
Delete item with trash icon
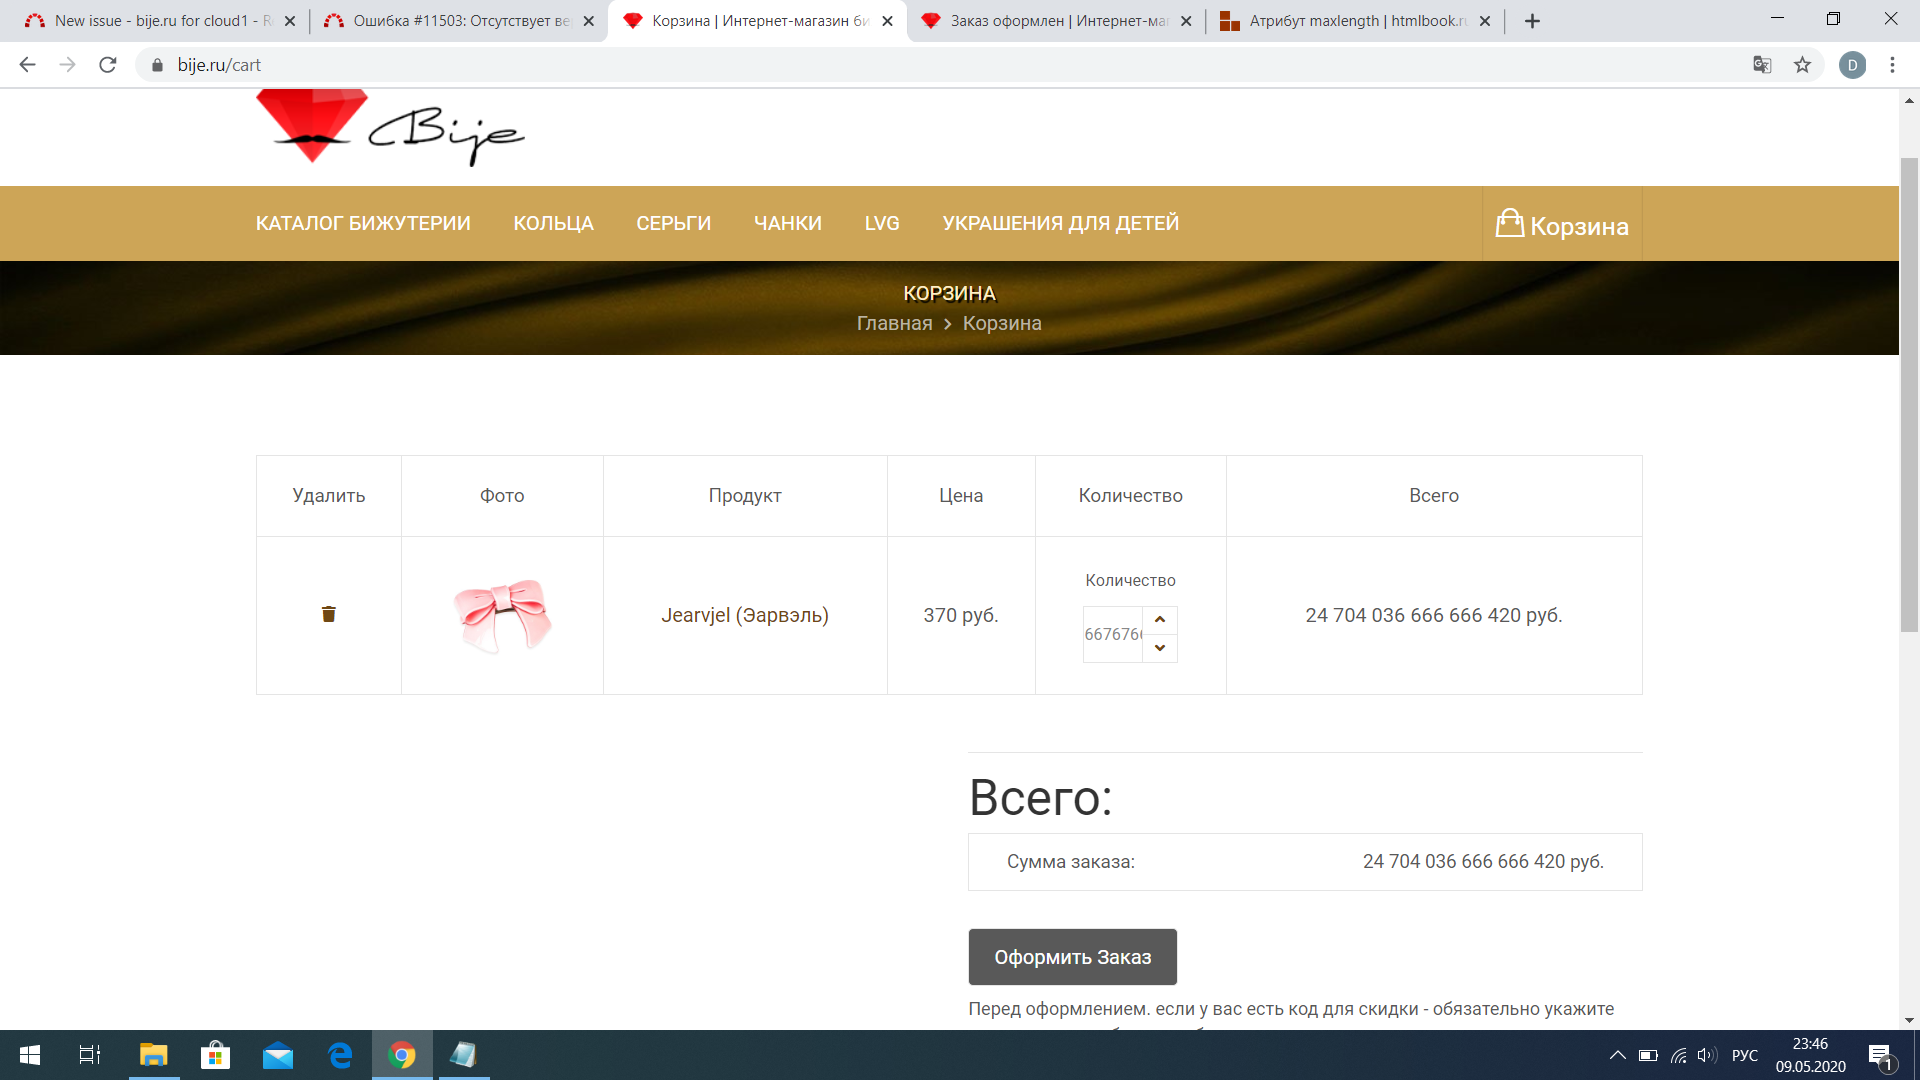pyautogui.click(x=328, y=614)
